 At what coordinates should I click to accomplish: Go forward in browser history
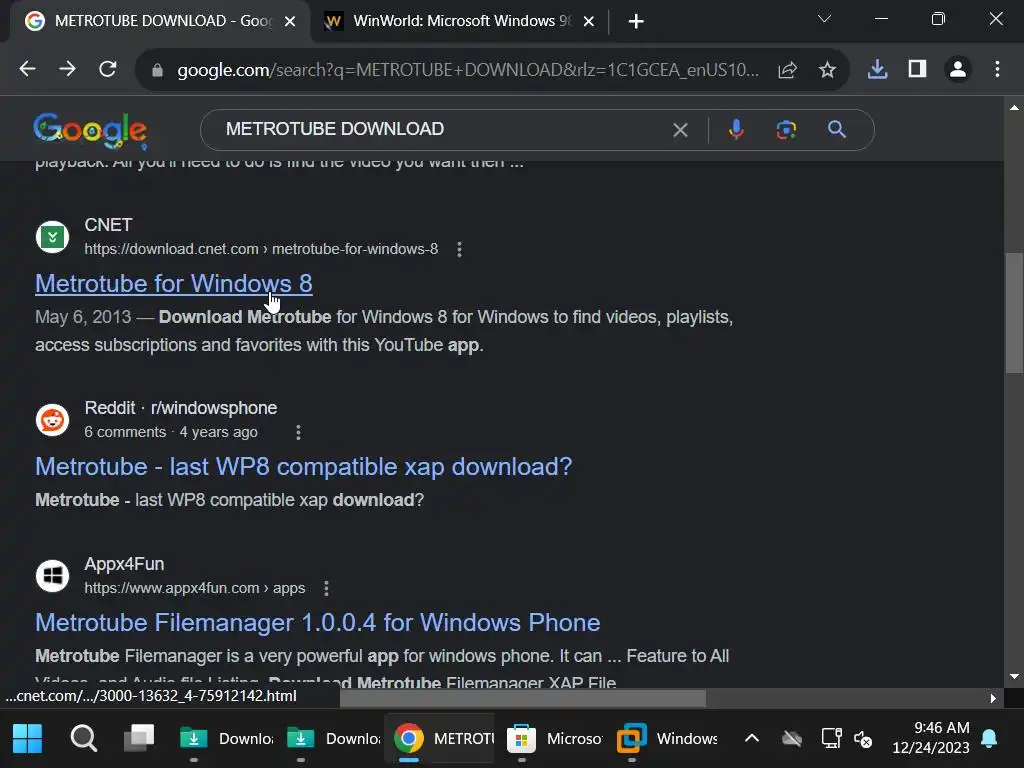[x=67, y=69]
